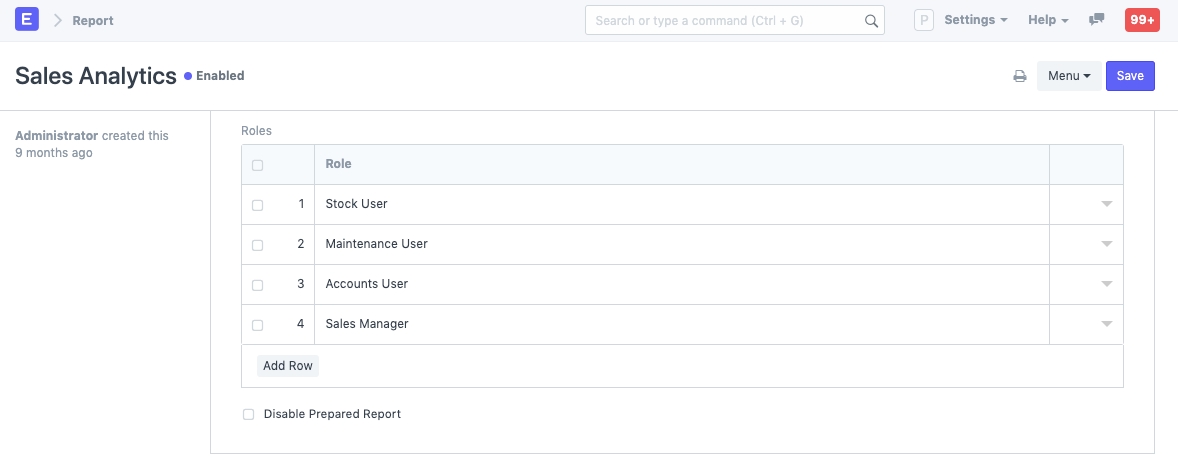Select the Sales Manager row checkbox
This screenshot has height=460, width=1178.
click(x=258, y=325)
